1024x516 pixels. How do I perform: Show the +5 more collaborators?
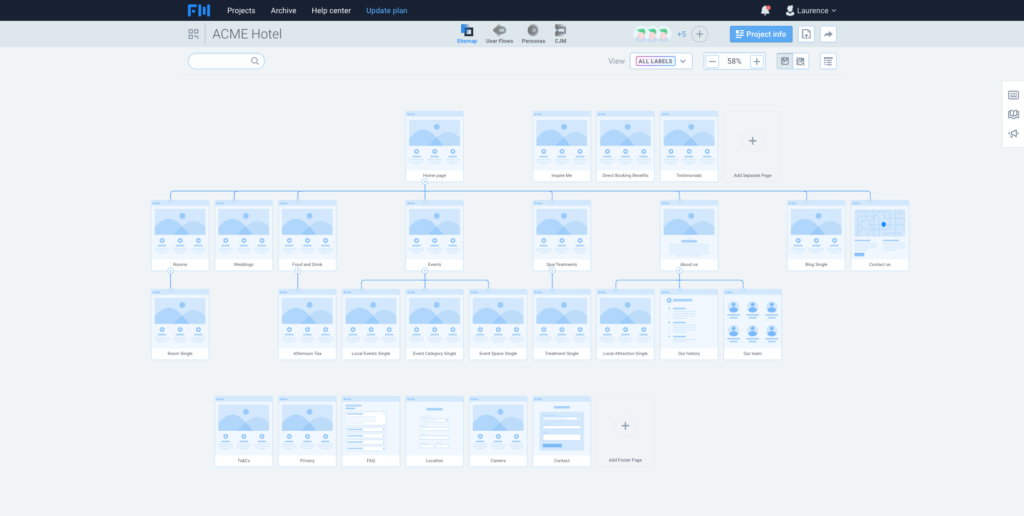681,34
